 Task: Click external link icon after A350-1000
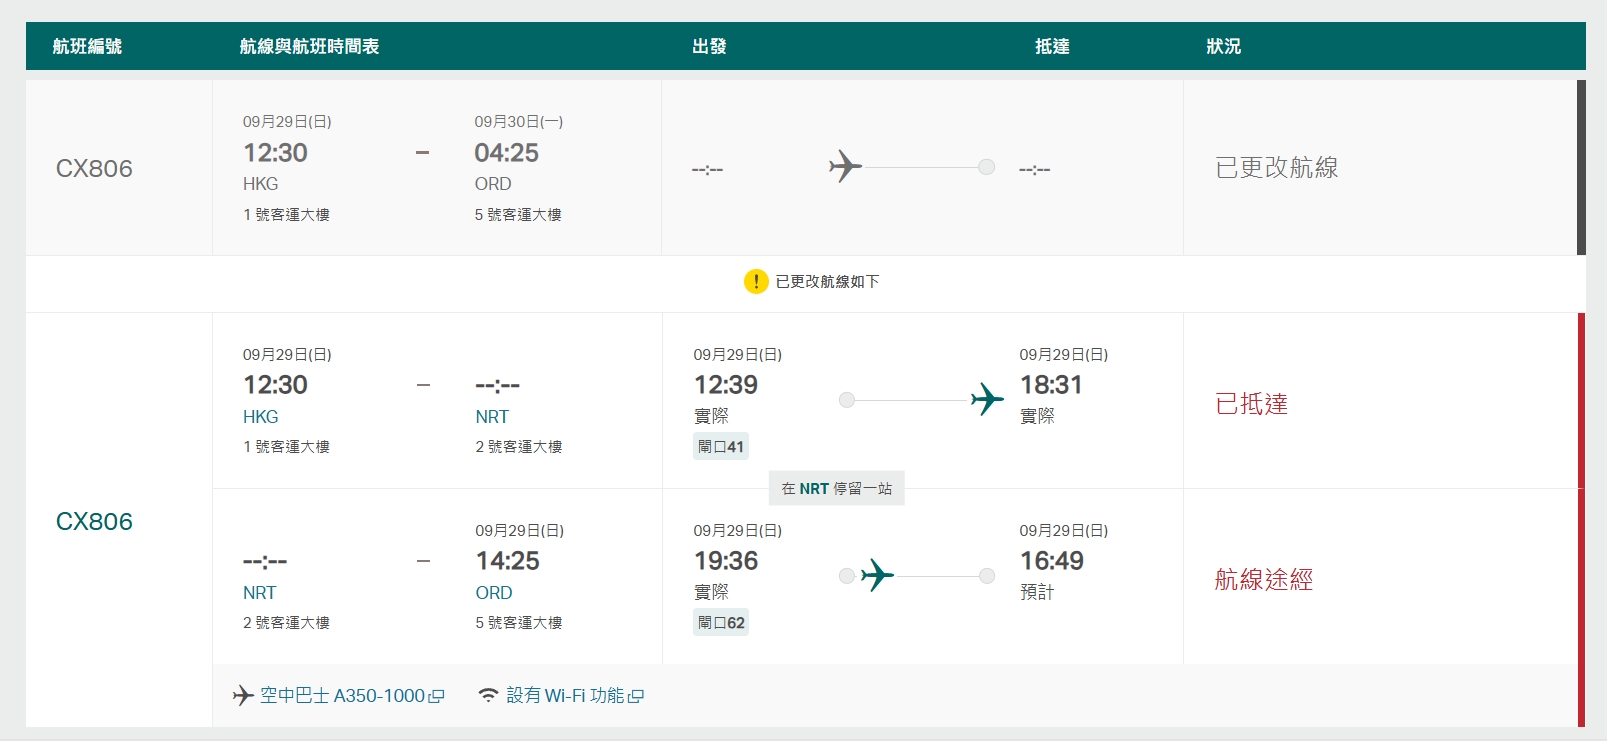pos(436,696)
